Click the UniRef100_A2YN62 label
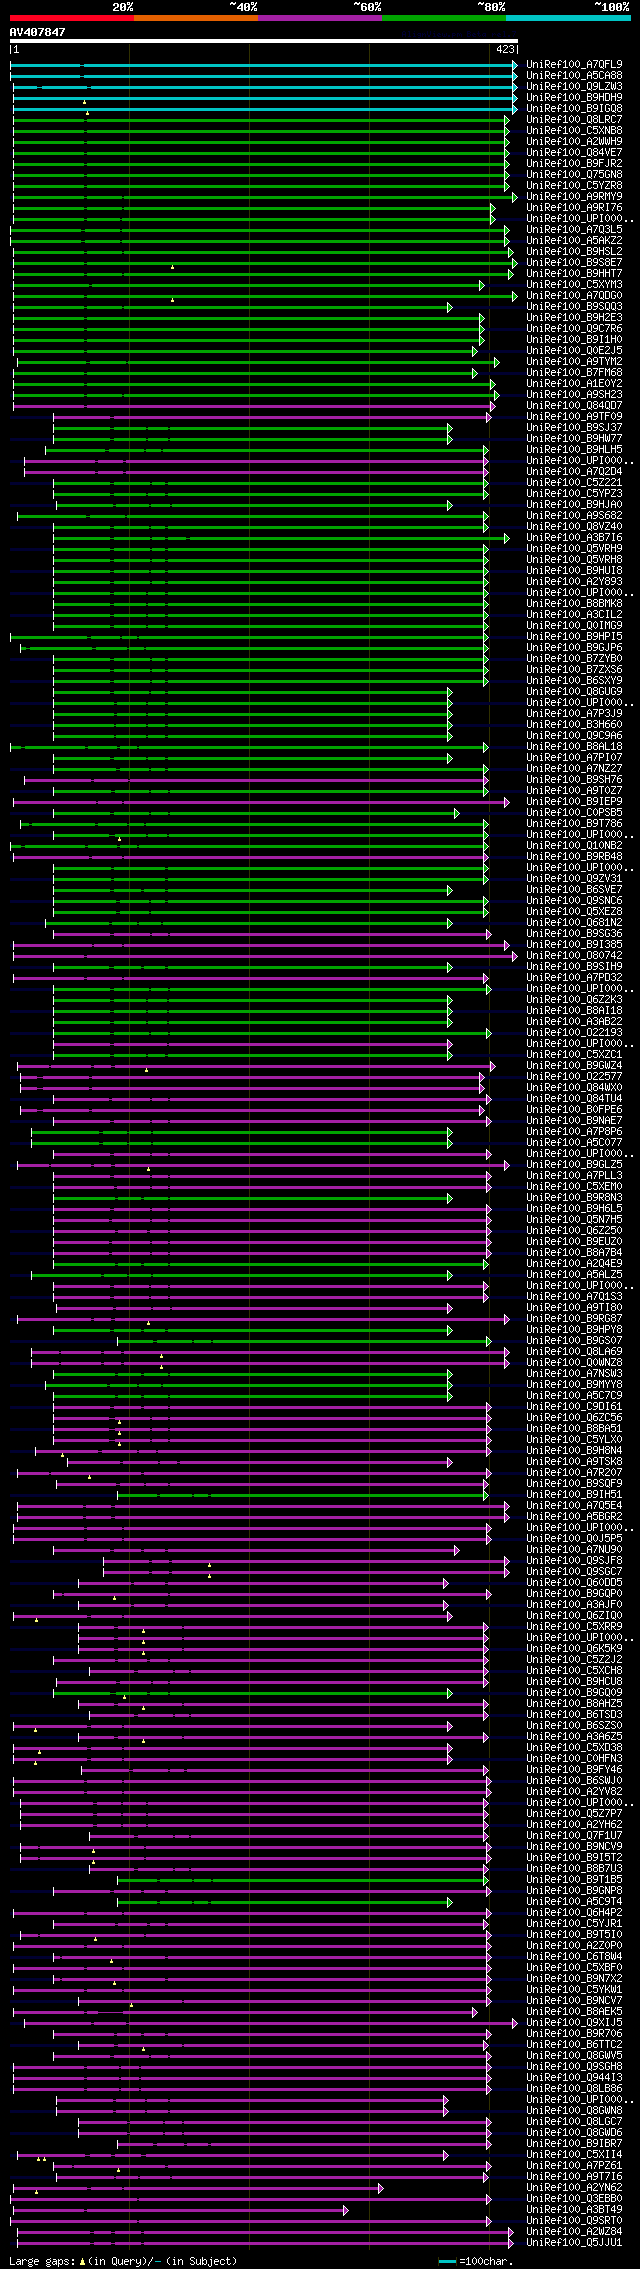 (x=574, y=2187)
